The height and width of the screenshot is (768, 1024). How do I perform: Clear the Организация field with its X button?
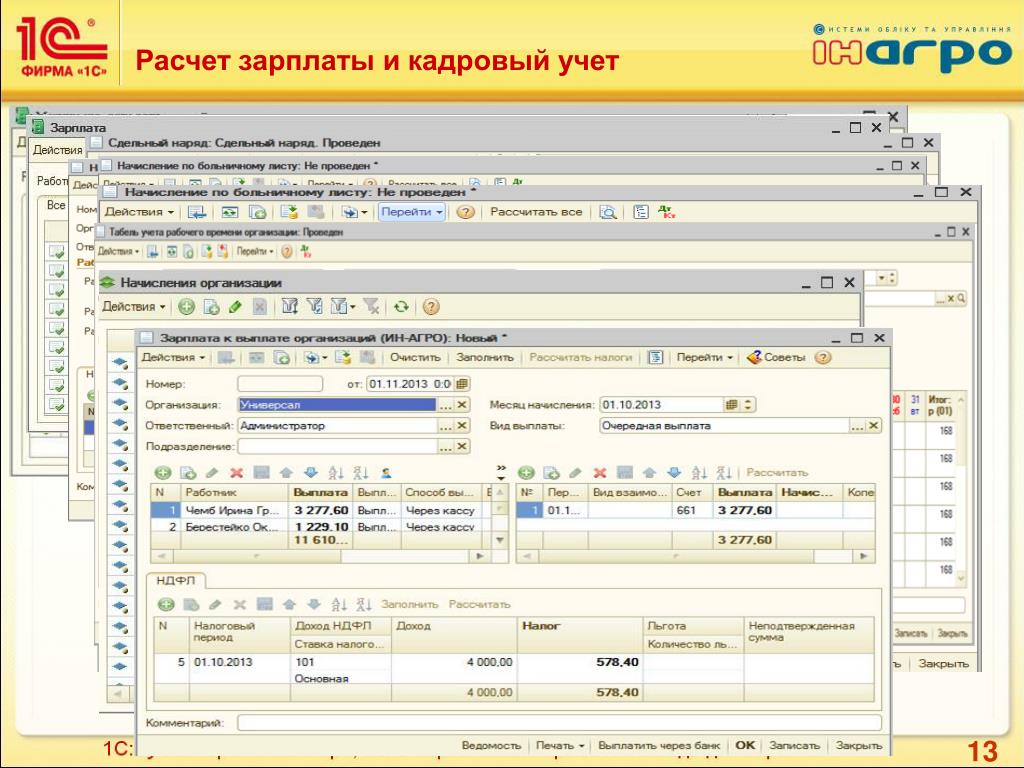click(x=462, y=405)
